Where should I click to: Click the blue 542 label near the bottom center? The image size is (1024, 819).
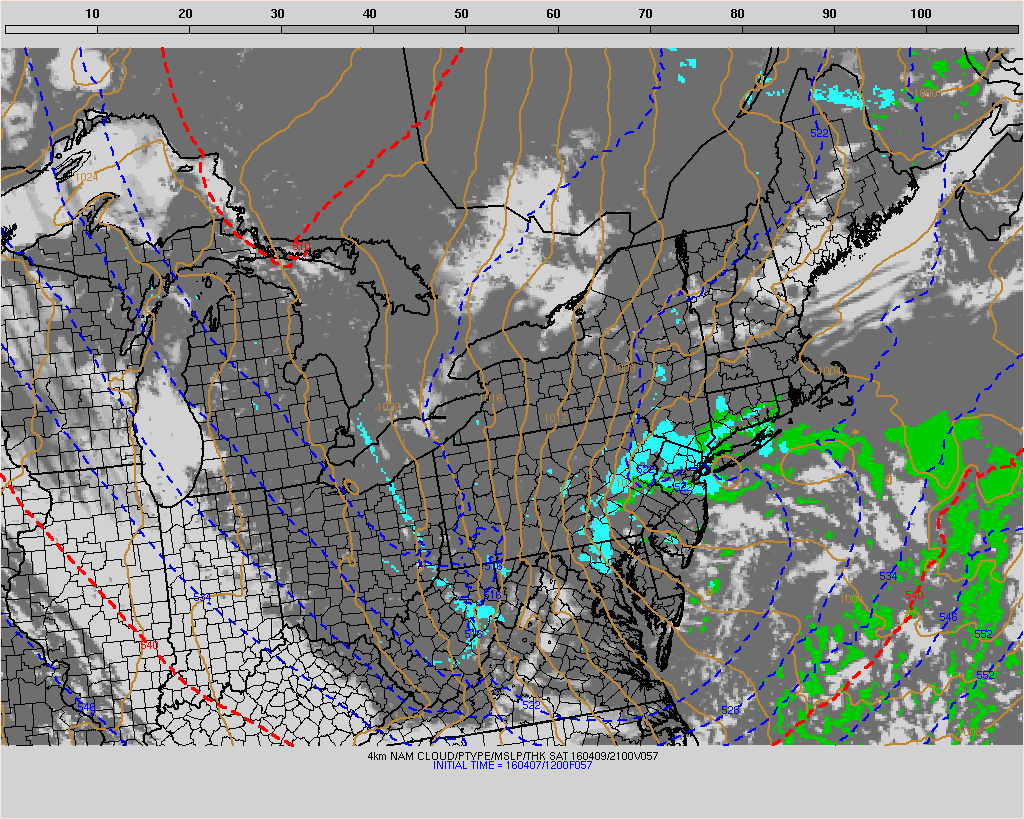[531, 705]
